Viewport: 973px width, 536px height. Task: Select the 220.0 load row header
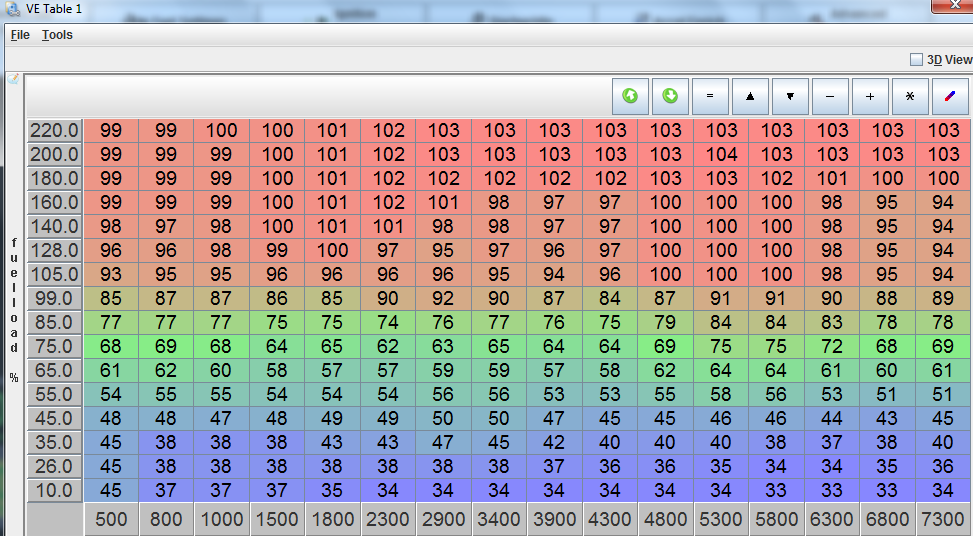point(55,130)
